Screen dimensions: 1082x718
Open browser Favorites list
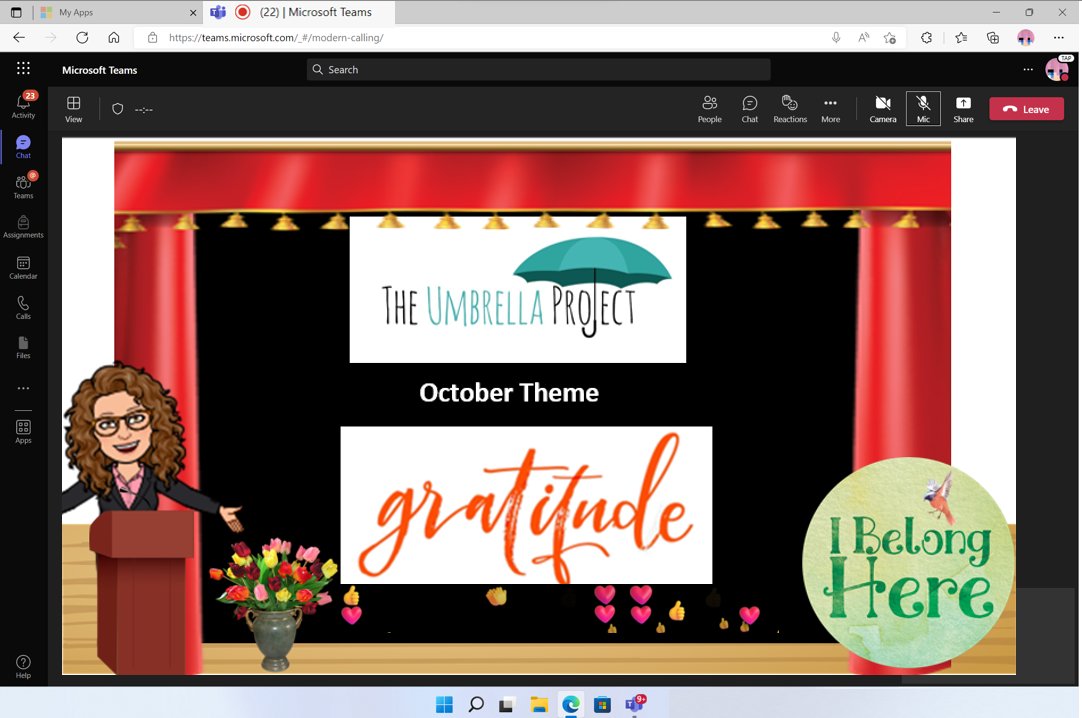[961, 37]
